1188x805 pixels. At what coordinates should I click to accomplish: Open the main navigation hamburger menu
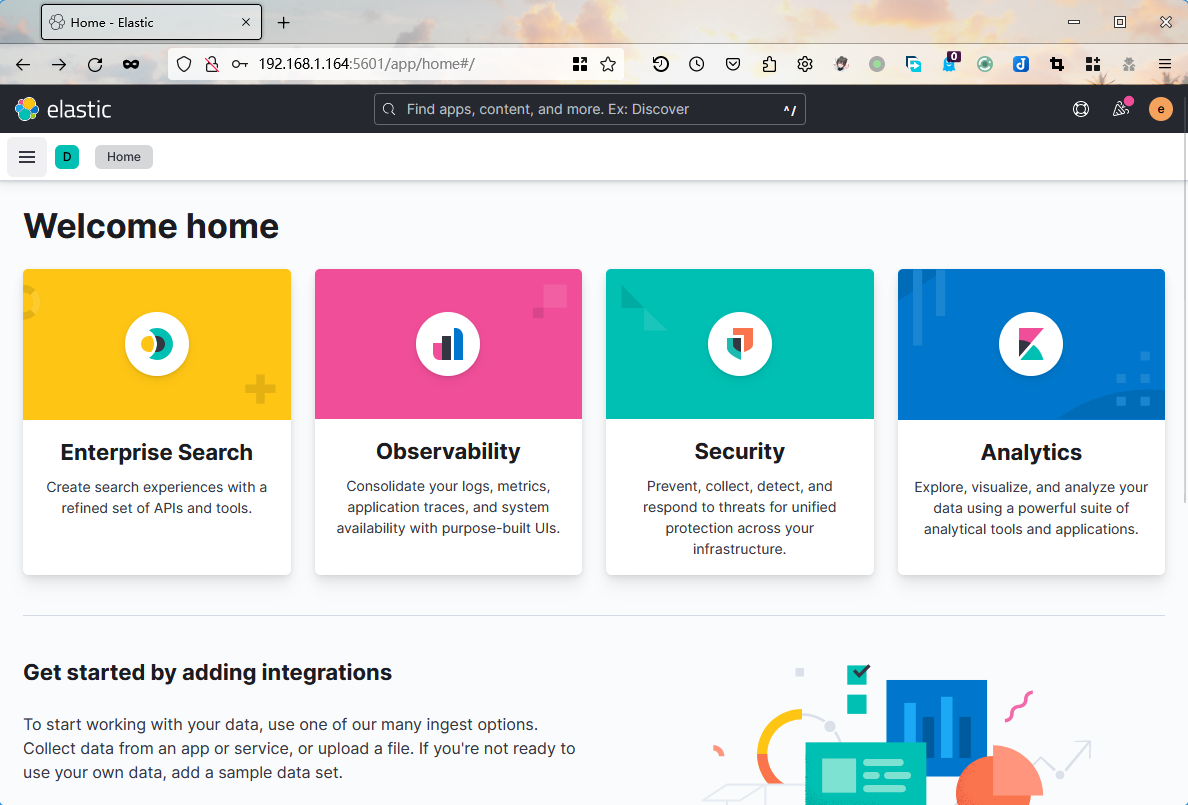coord(27,157)
